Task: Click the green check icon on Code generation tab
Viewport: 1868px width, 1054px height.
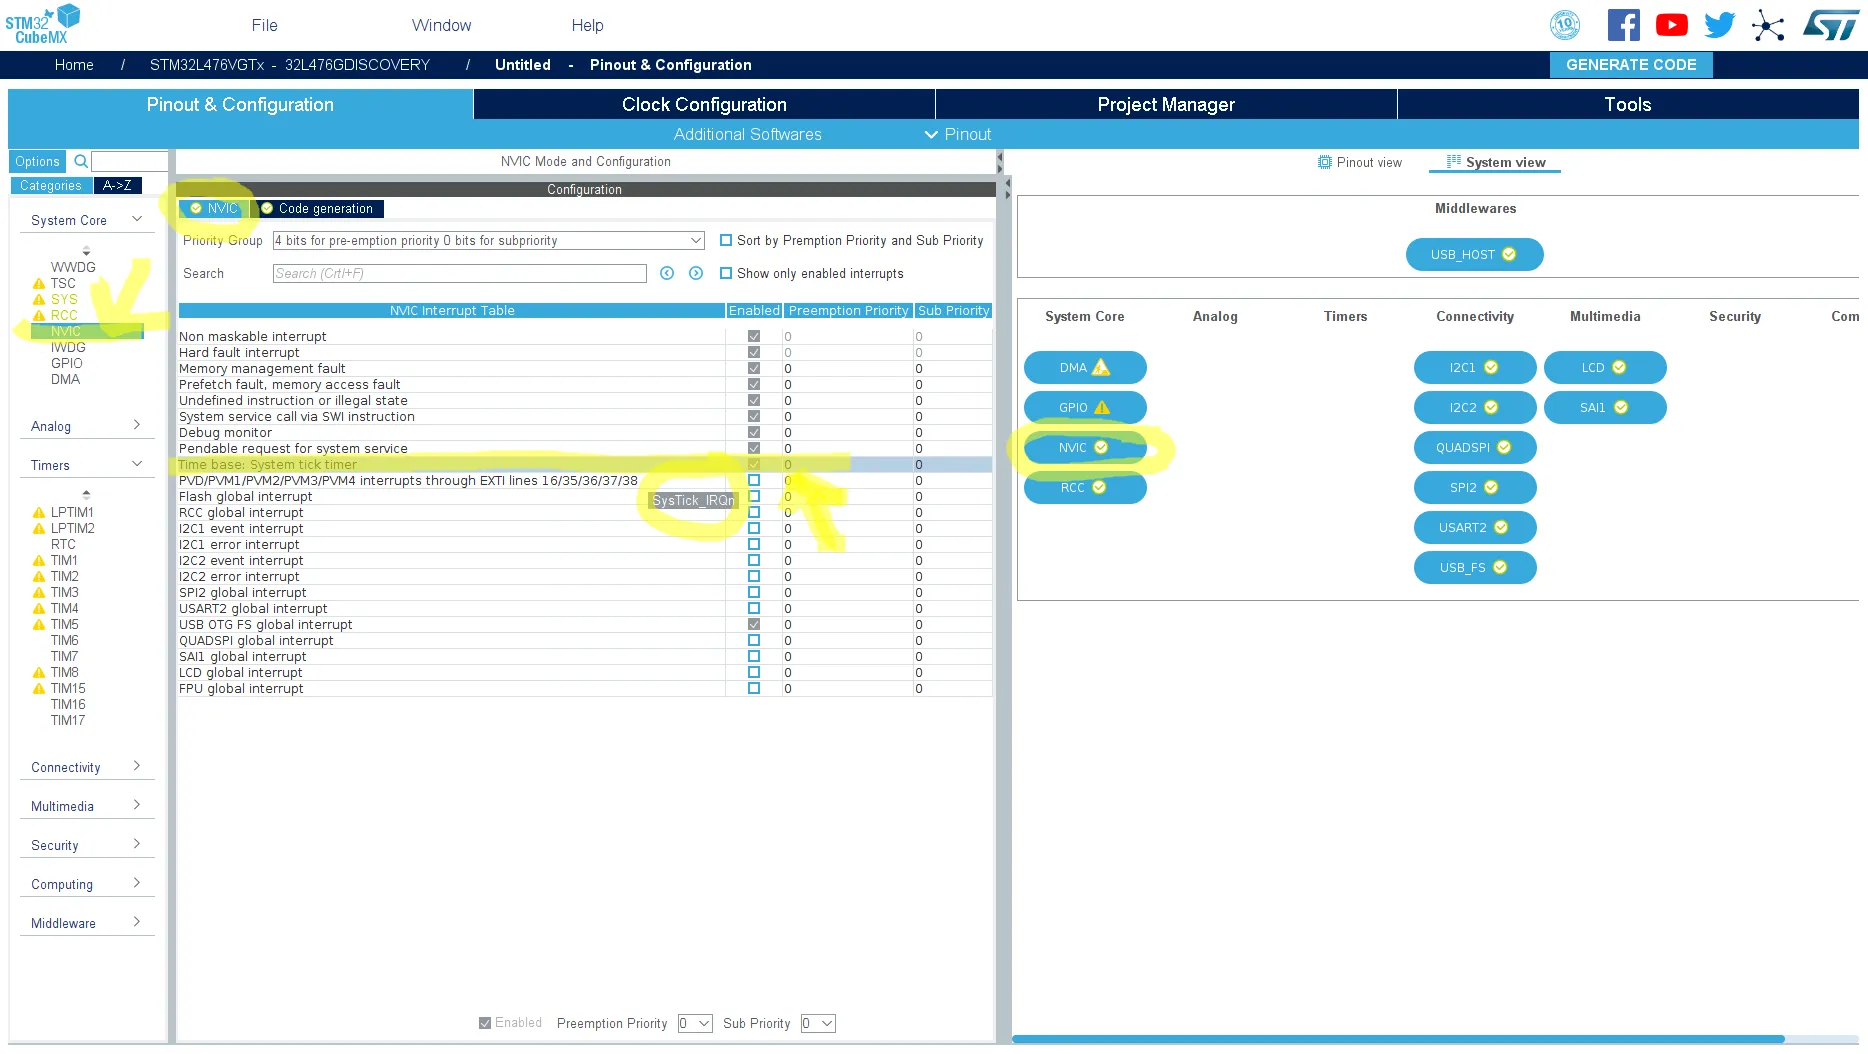Action: click(x=267, y=208)
